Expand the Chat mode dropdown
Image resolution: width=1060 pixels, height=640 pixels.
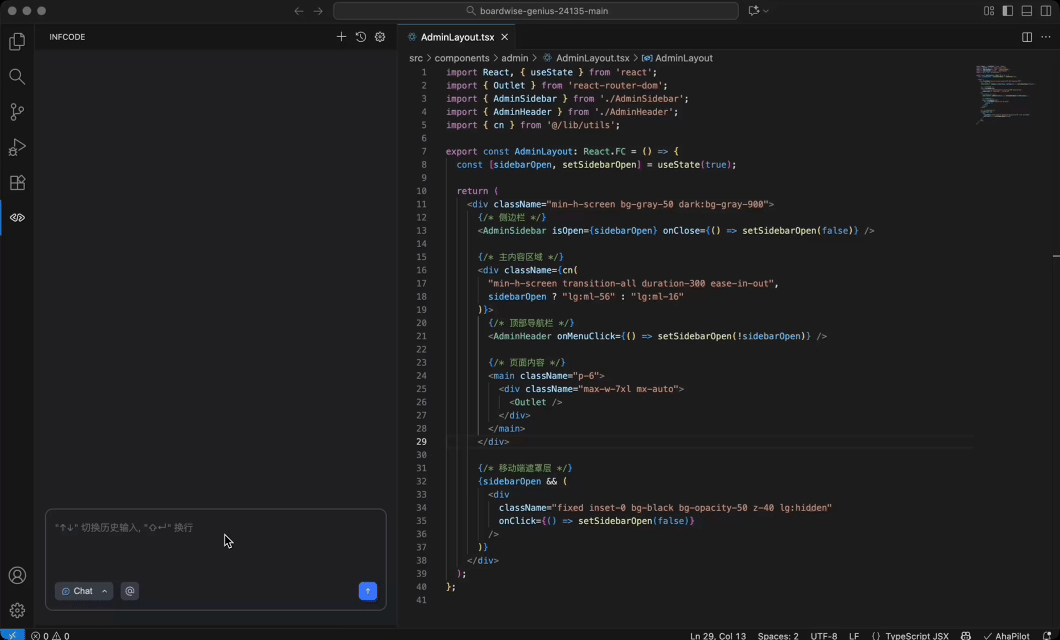coord(83,591)
